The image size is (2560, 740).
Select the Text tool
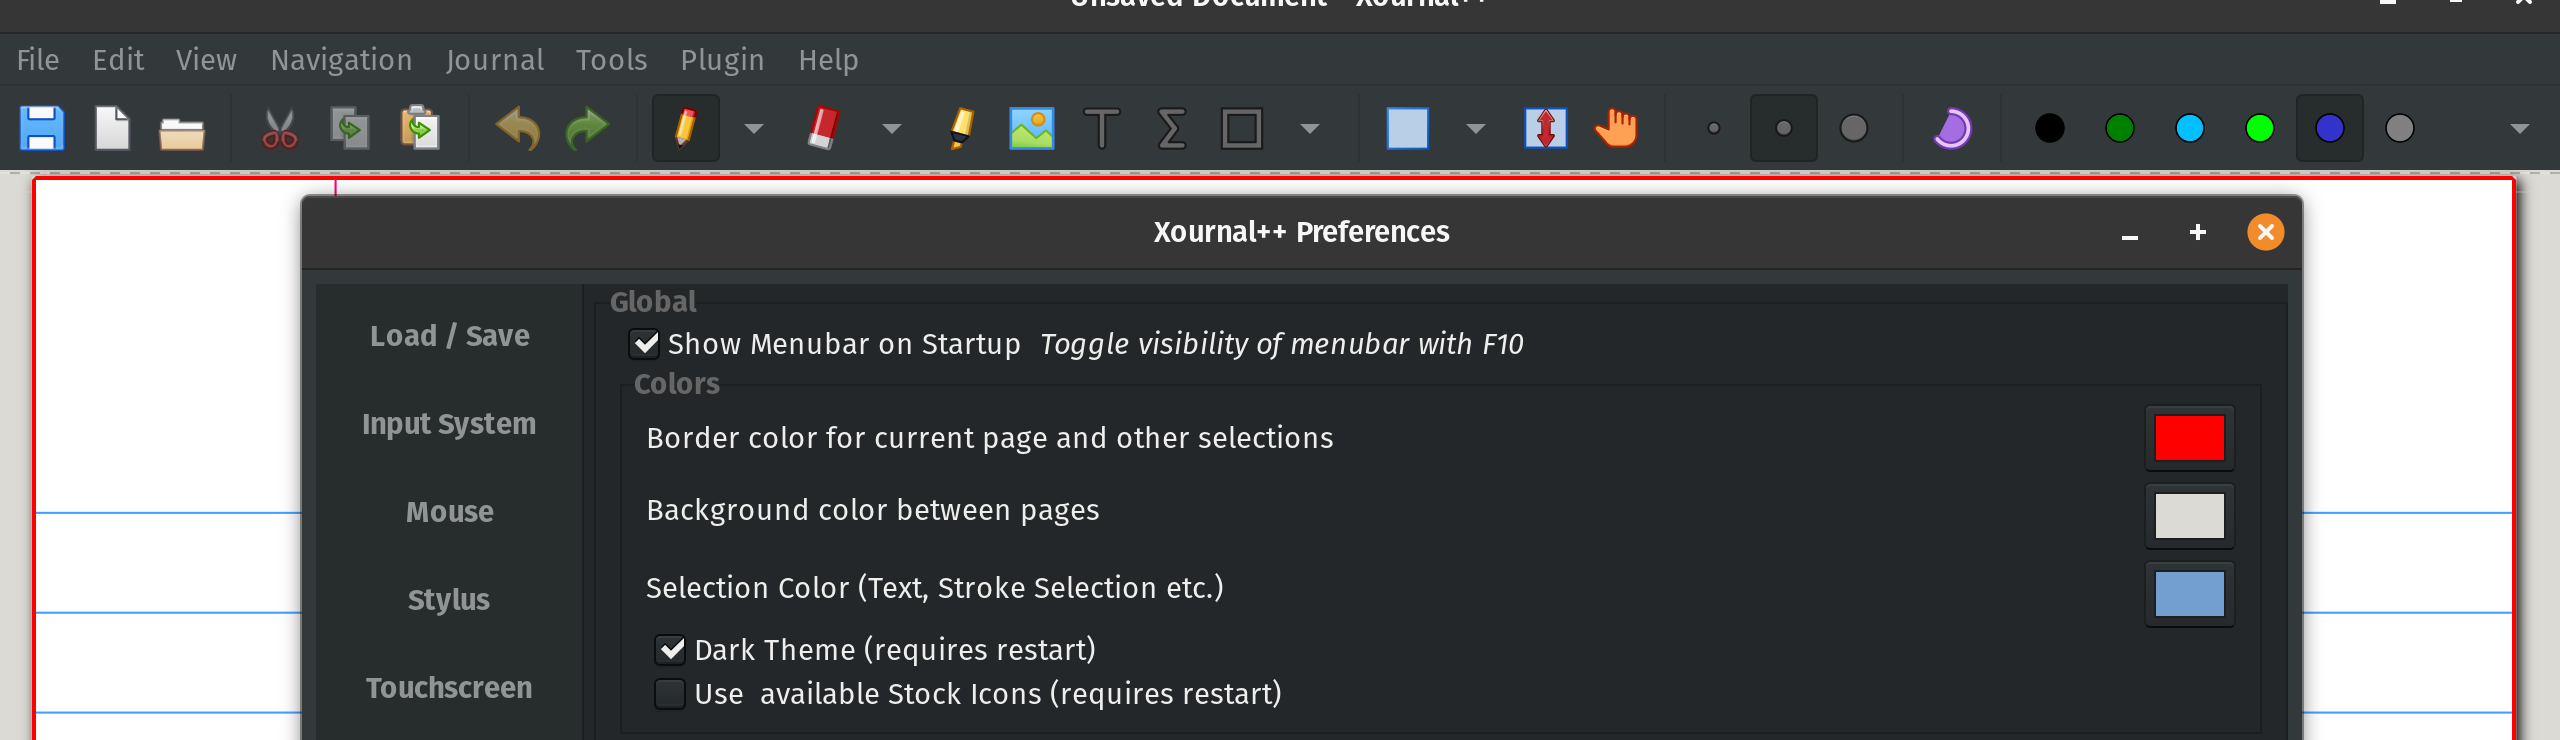click(1103, 128)
